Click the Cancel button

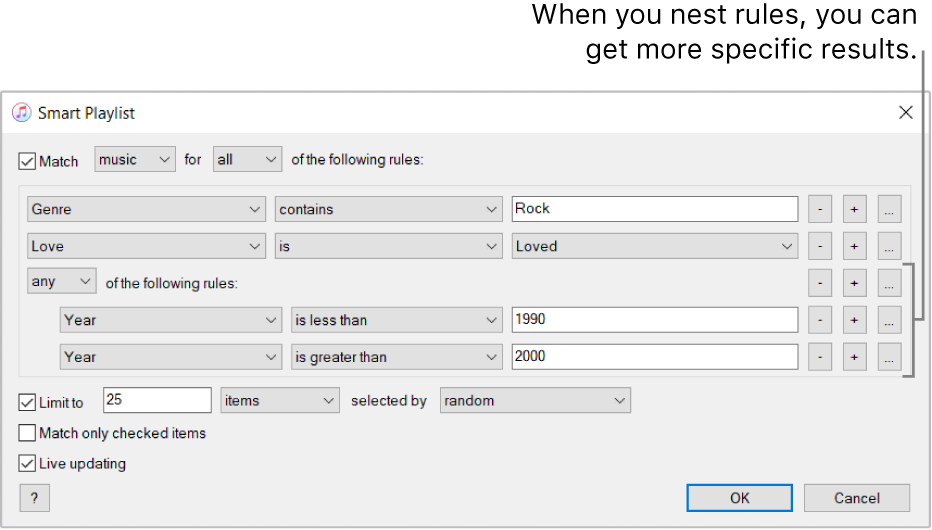(857, 498)
